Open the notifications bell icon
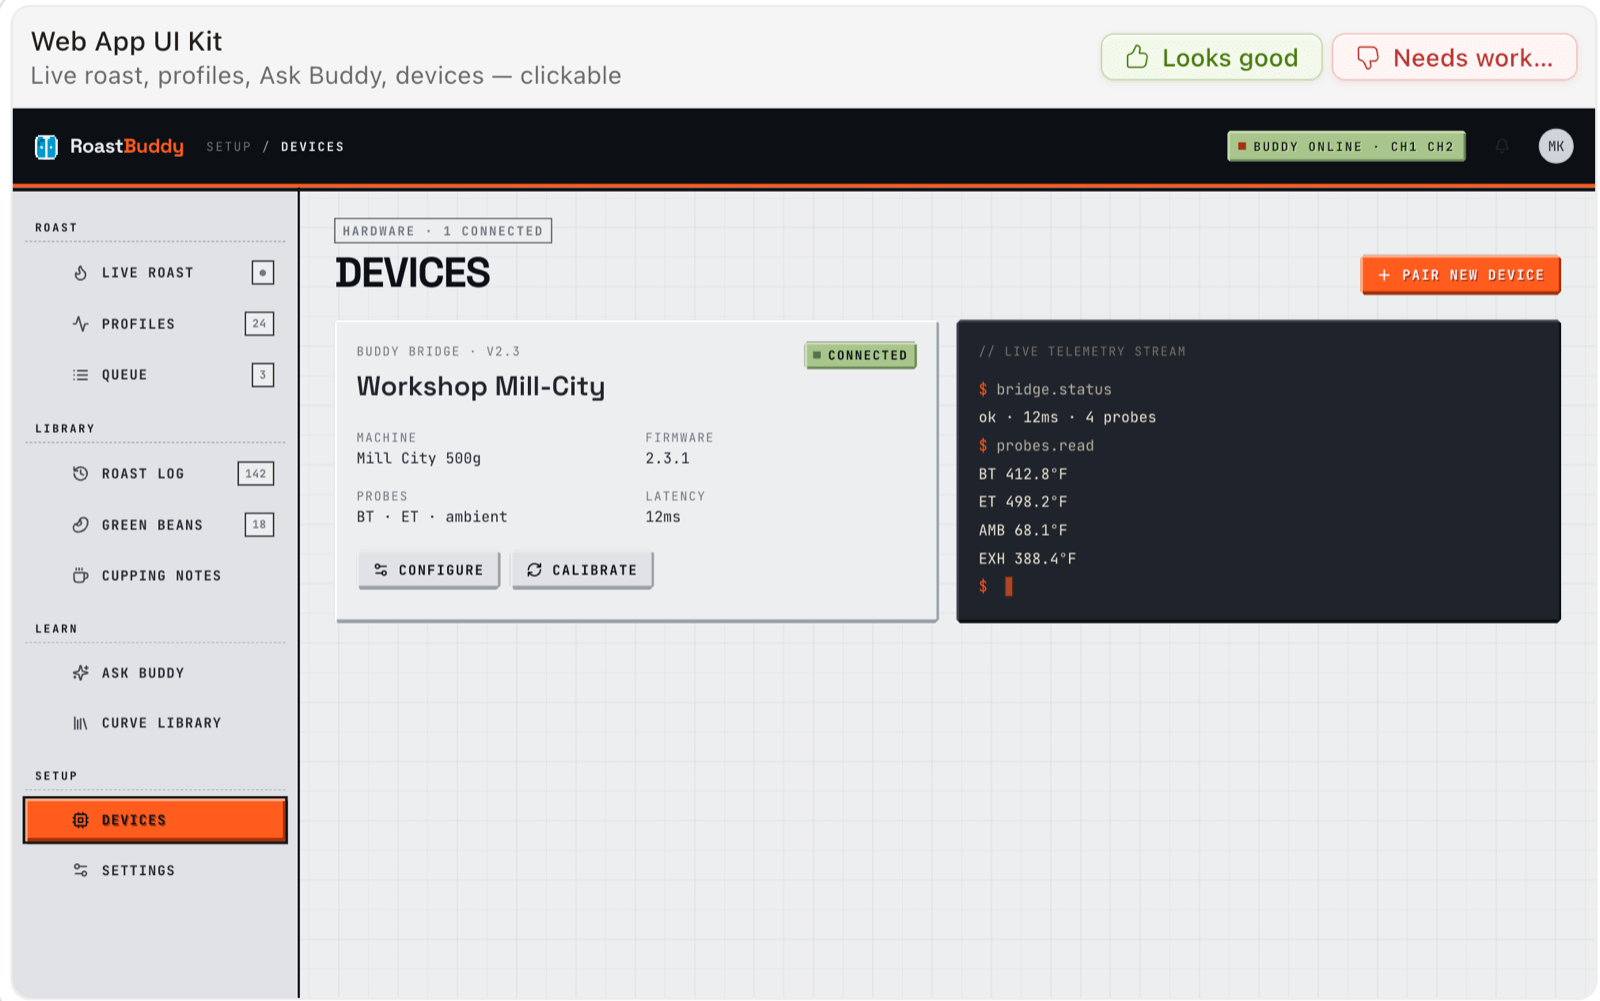The width and height of the screenshot is (1600, 1001). (x=1502, y=146)
